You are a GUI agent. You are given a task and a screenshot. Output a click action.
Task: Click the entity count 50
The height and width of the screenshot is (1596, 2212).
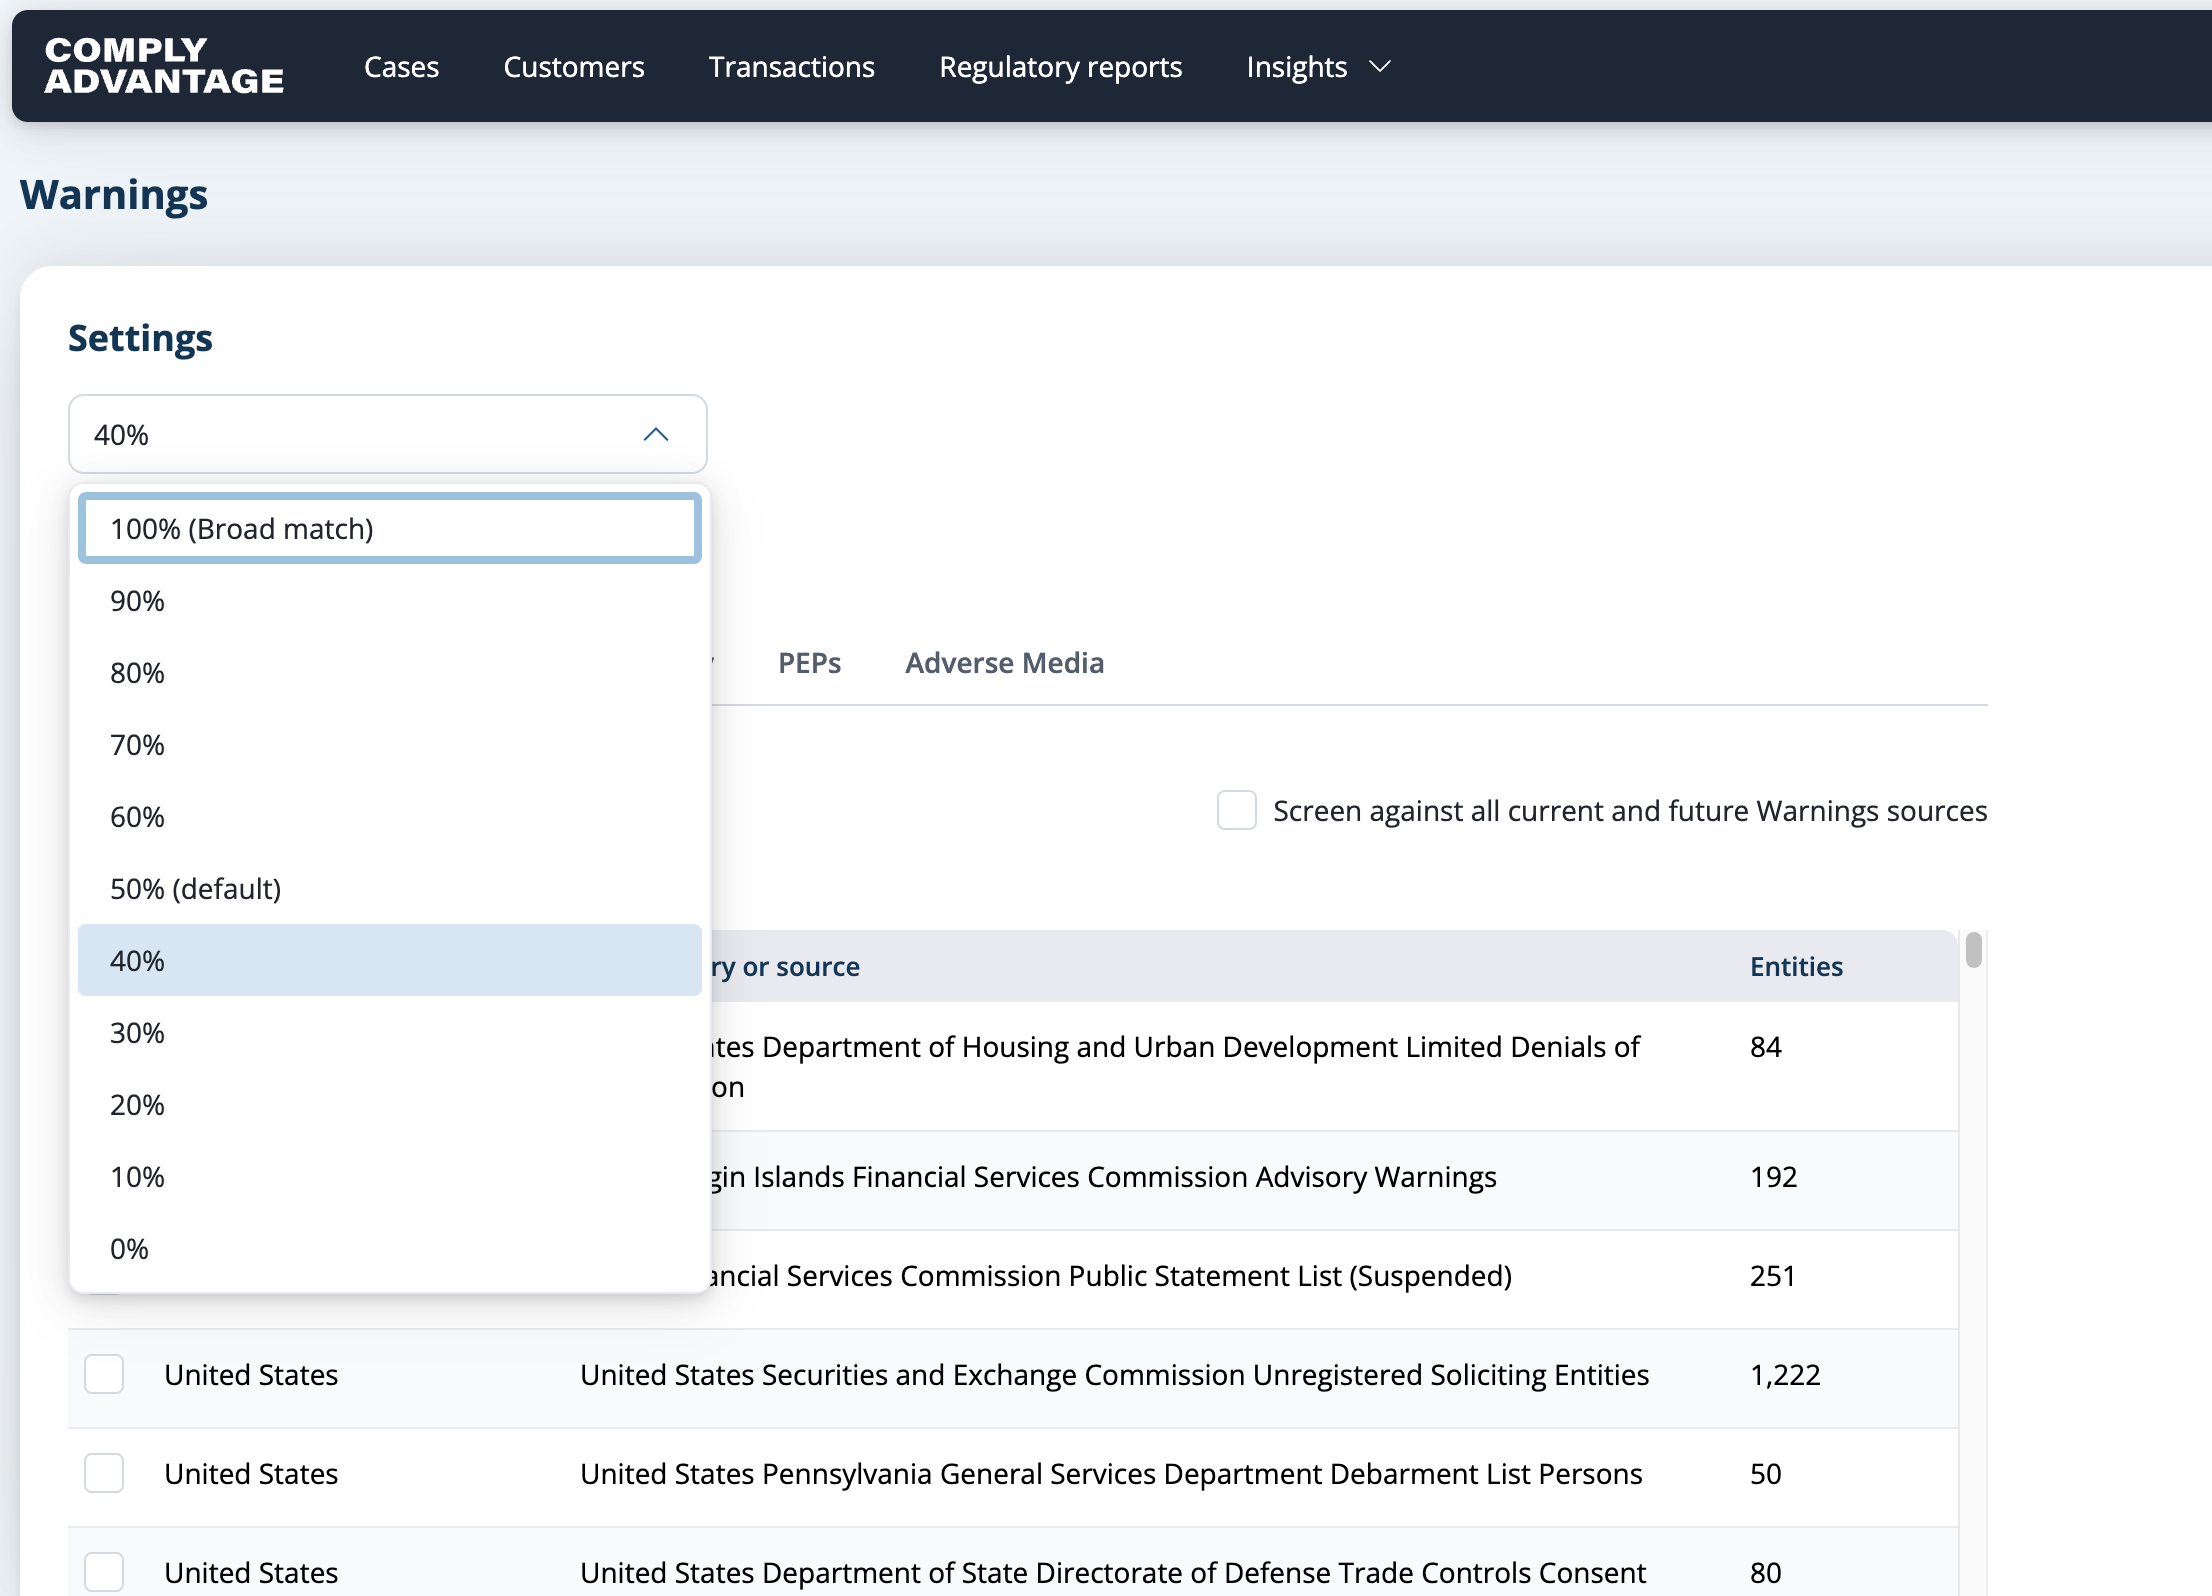pos(1765,1474)
